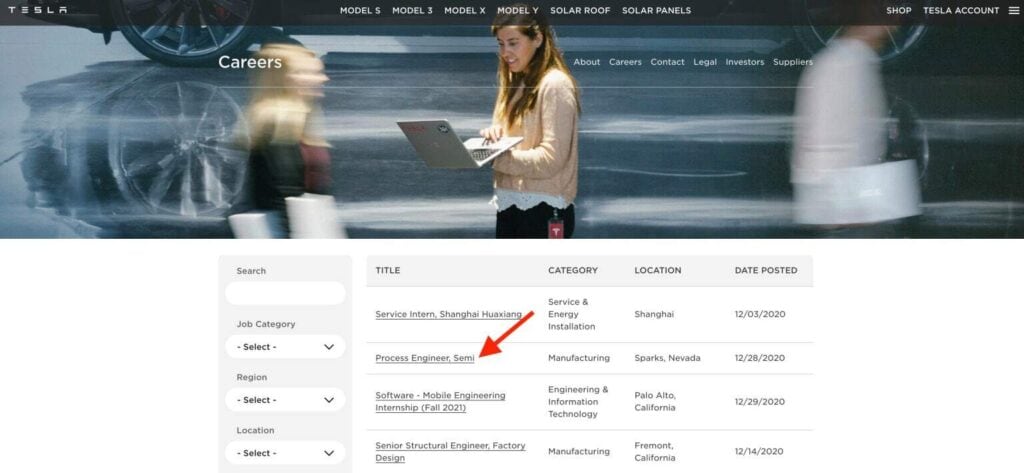Click the Fremont, California cell
1024x473 pixels.
tap(655, 451)
